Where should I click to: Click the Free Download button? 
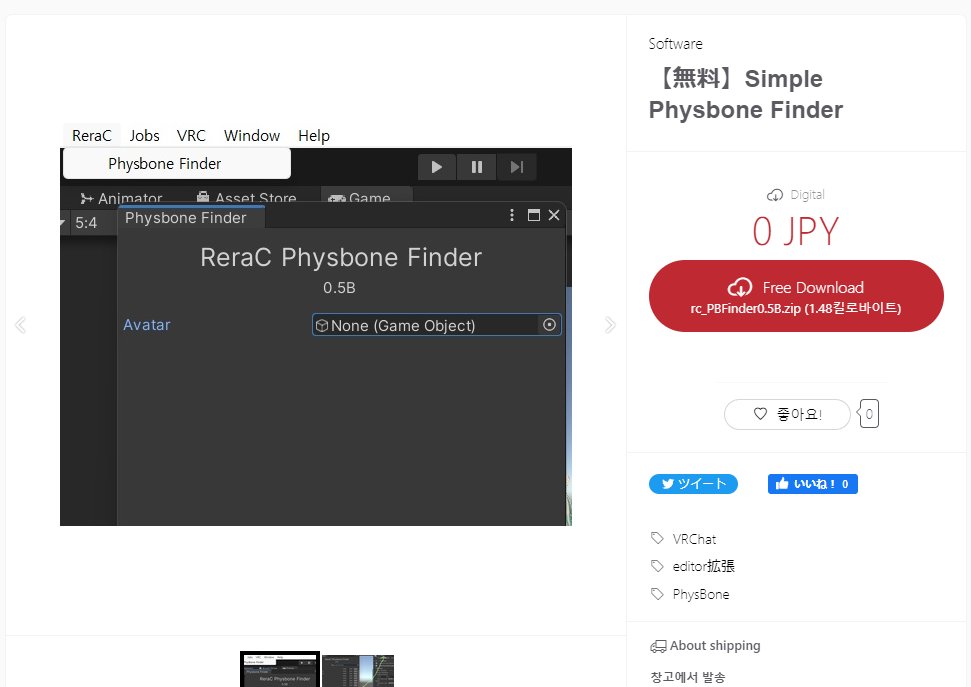coord(796,296)
